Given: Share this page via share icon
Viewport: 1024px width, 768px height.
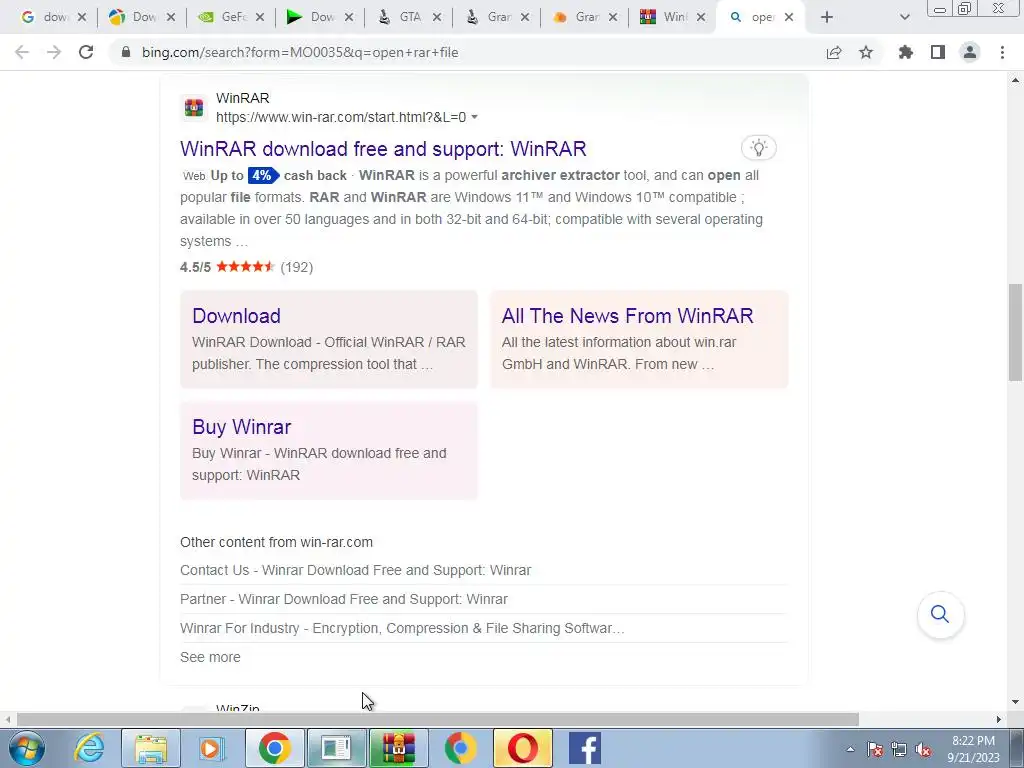Looking at the screenshot, I should 834,52.
